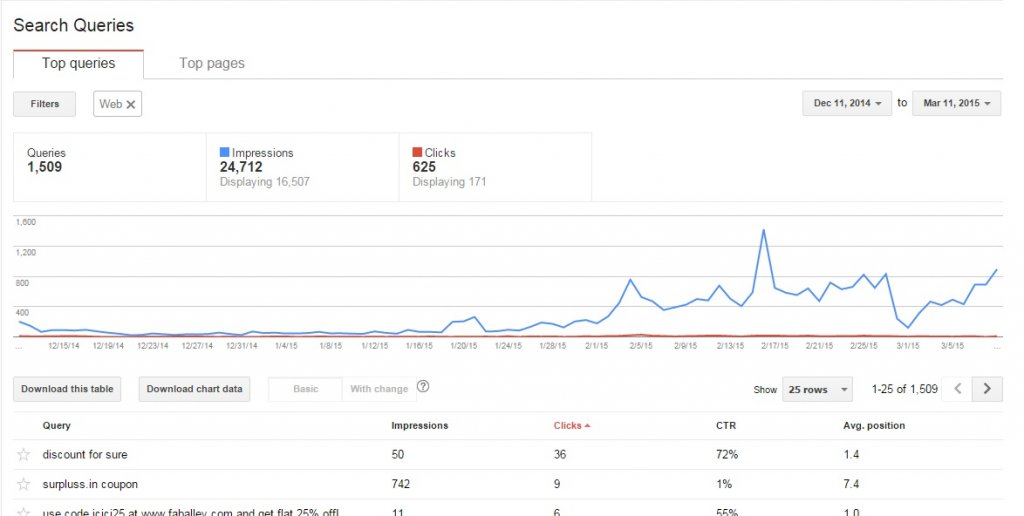Remove the Web filter via its X
This screenshot has width=1024, height=516.
click(131, 104)
